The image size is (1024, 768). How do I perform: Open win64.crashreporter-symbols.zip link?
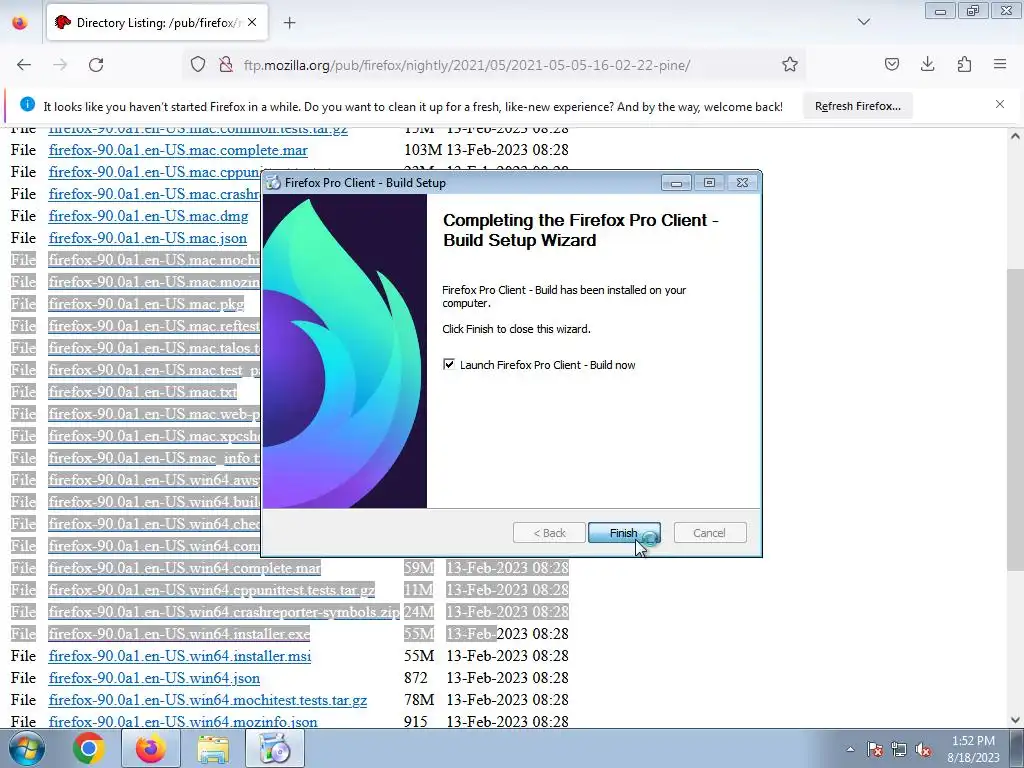coord(224,612)
